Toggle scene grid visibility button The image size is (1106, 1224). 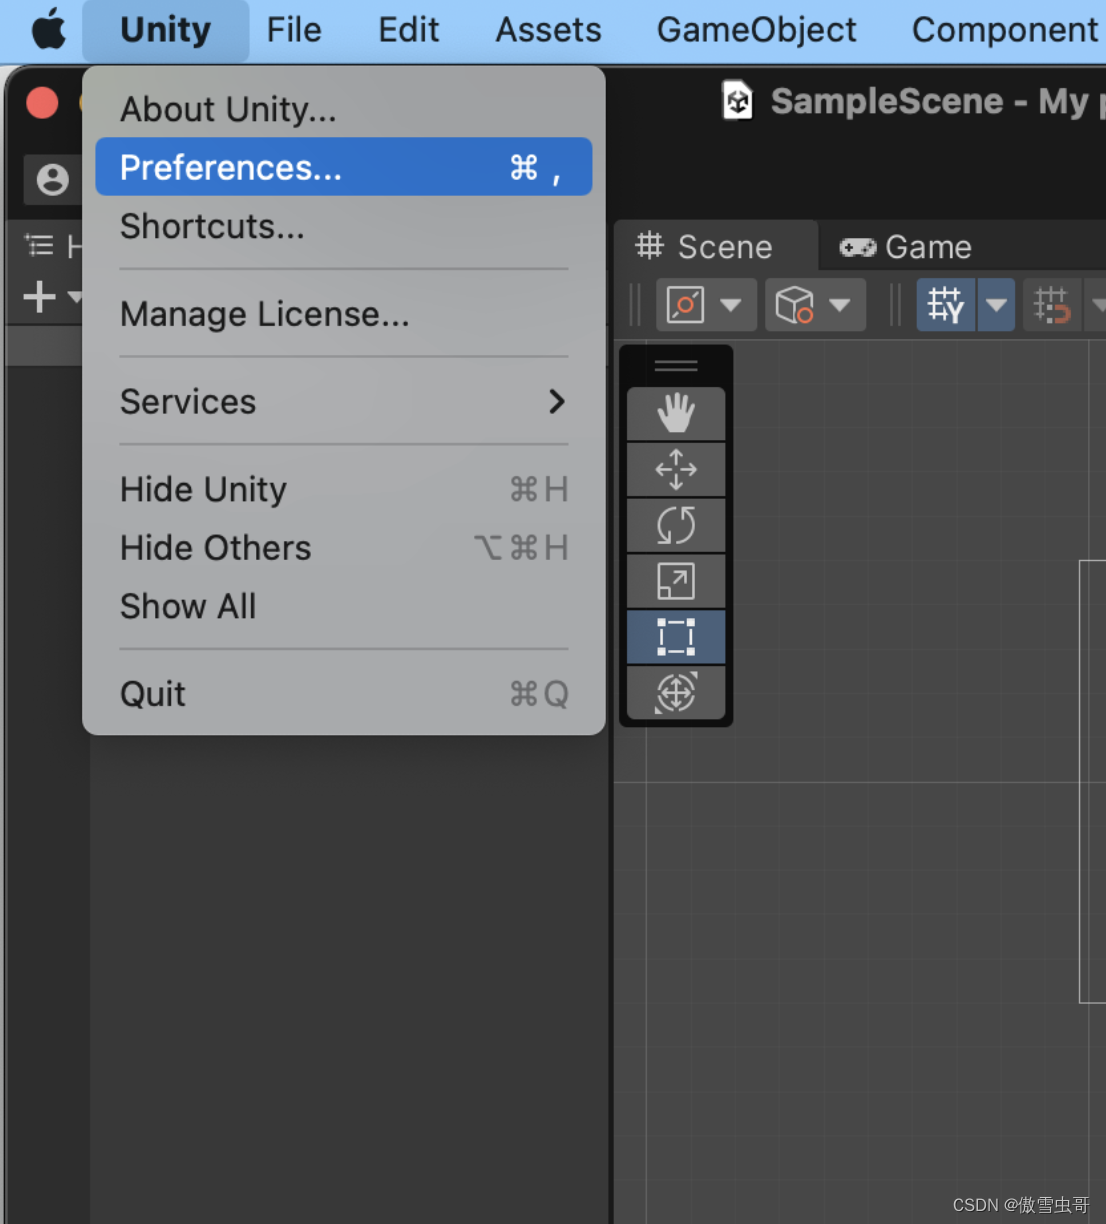(945, 305)
